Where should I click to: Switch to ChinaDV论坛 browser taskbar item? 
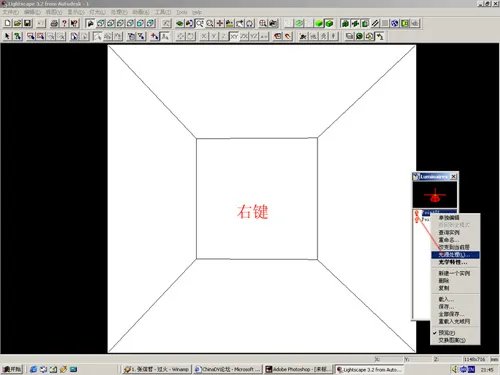[x=227, y=369]
